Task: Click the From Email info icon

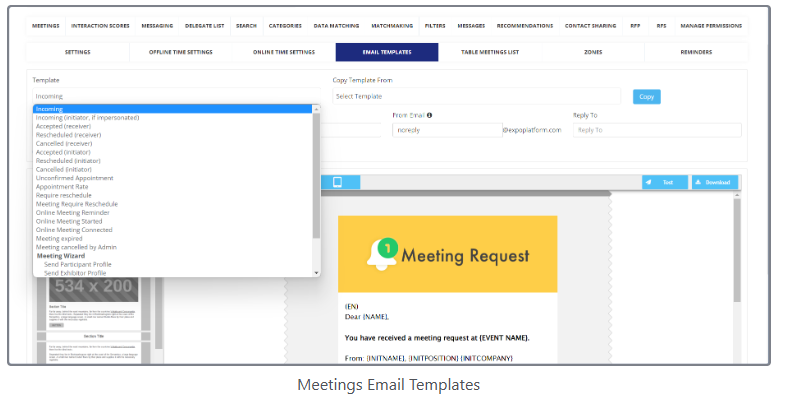Action: tap(429, 115)
